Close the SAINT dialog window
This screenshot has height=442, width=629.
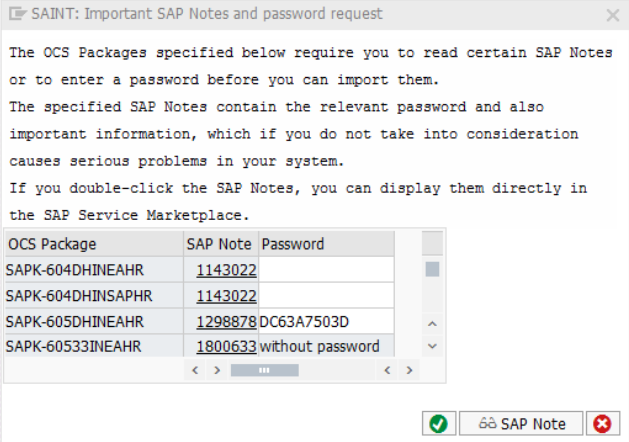pyautogui.click(x=613, y=15)
